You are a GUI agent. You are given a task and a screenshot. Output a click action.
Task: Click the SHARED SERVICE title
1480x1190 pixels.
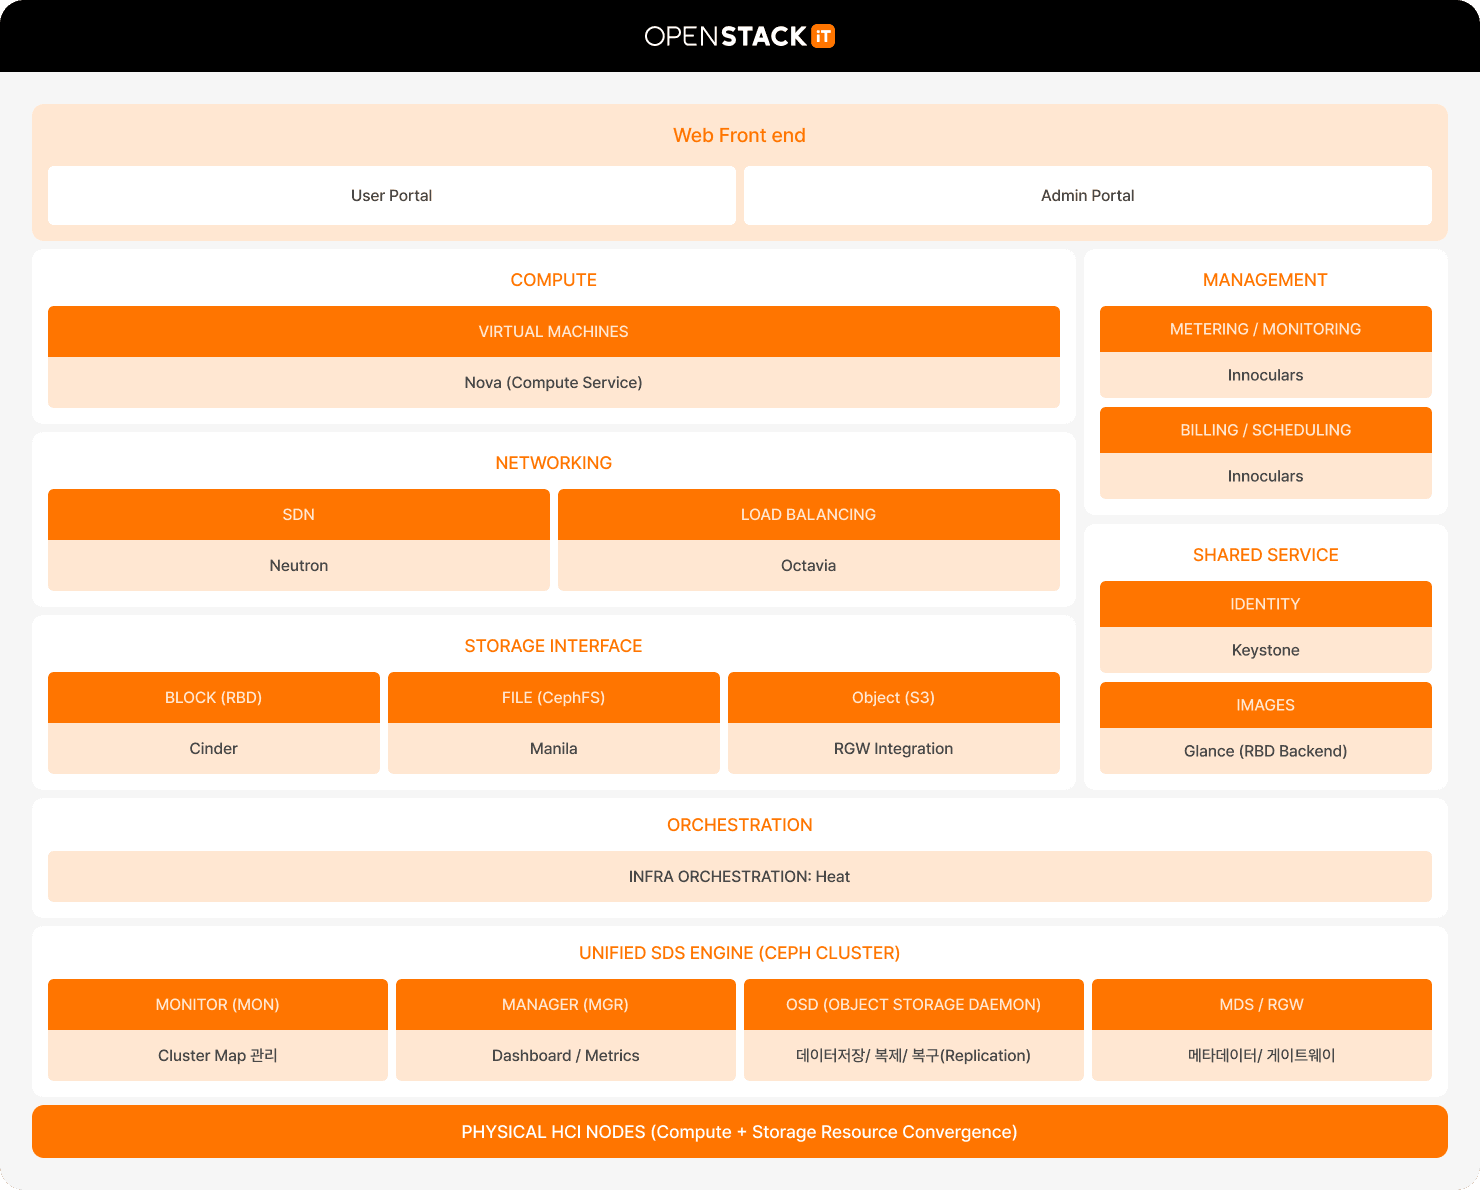click(1266, 555)
